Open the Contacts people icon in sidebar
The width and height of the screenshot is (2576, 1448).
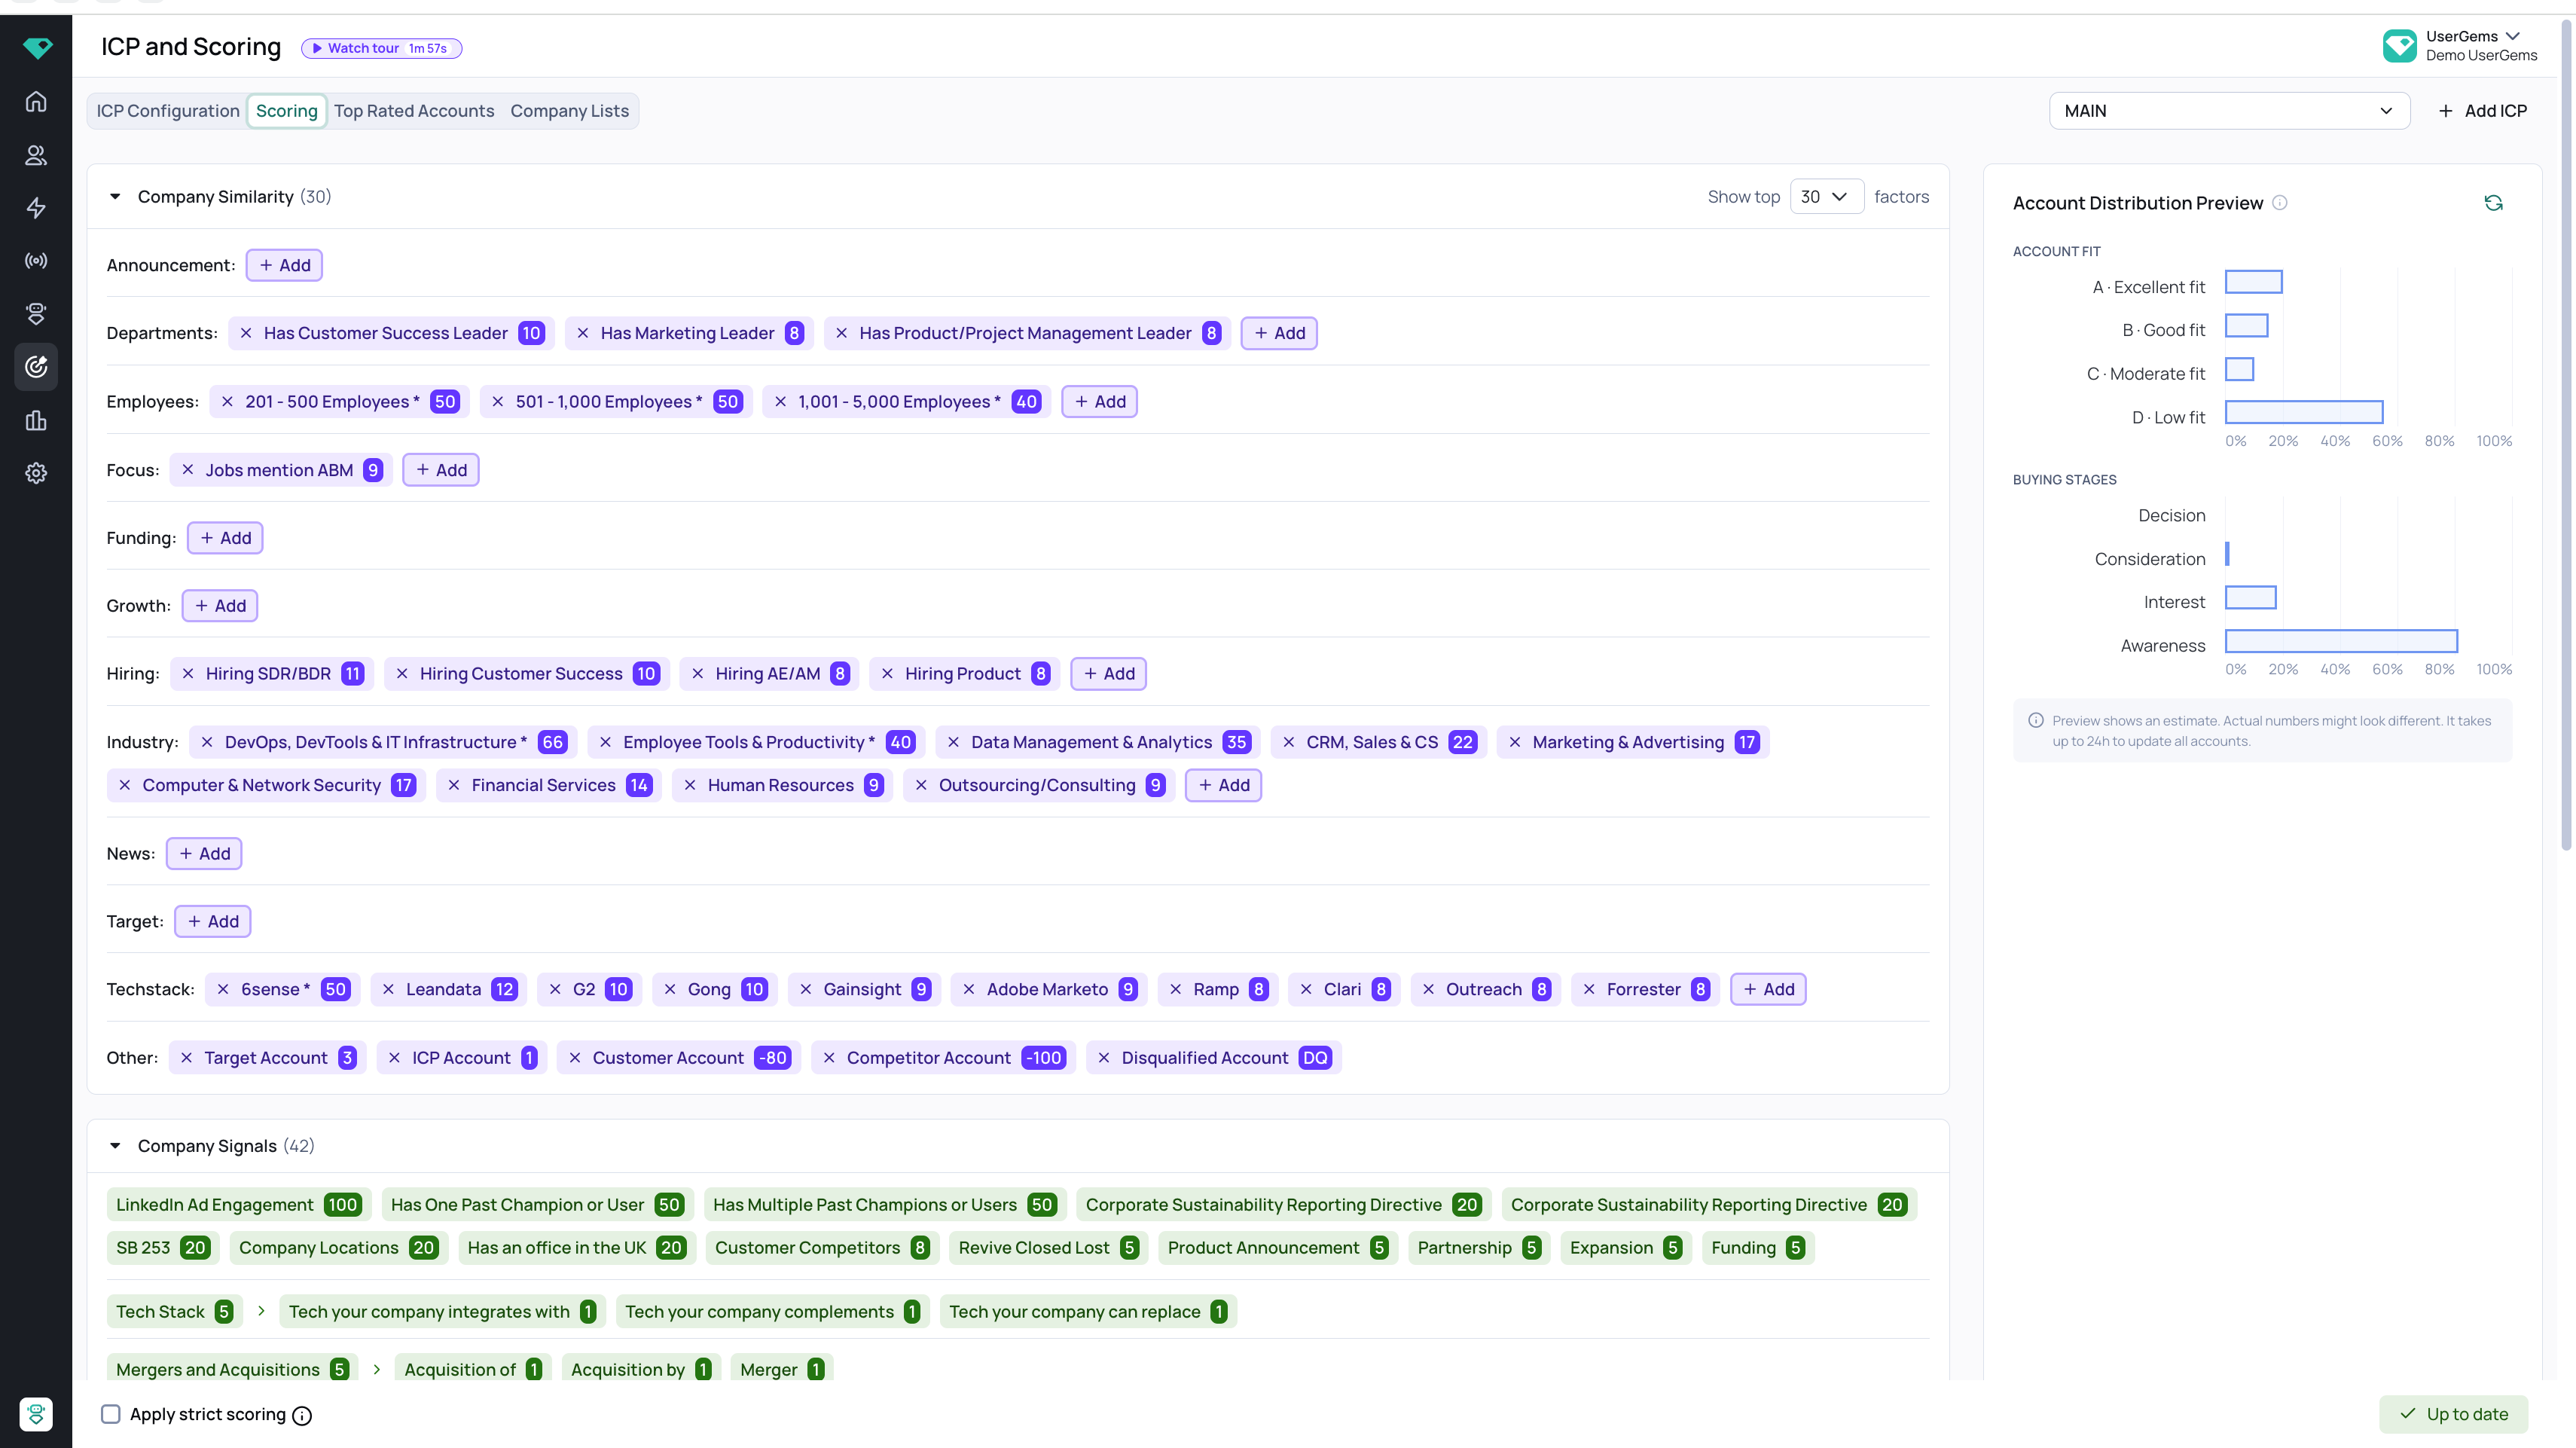pos(36,155)
